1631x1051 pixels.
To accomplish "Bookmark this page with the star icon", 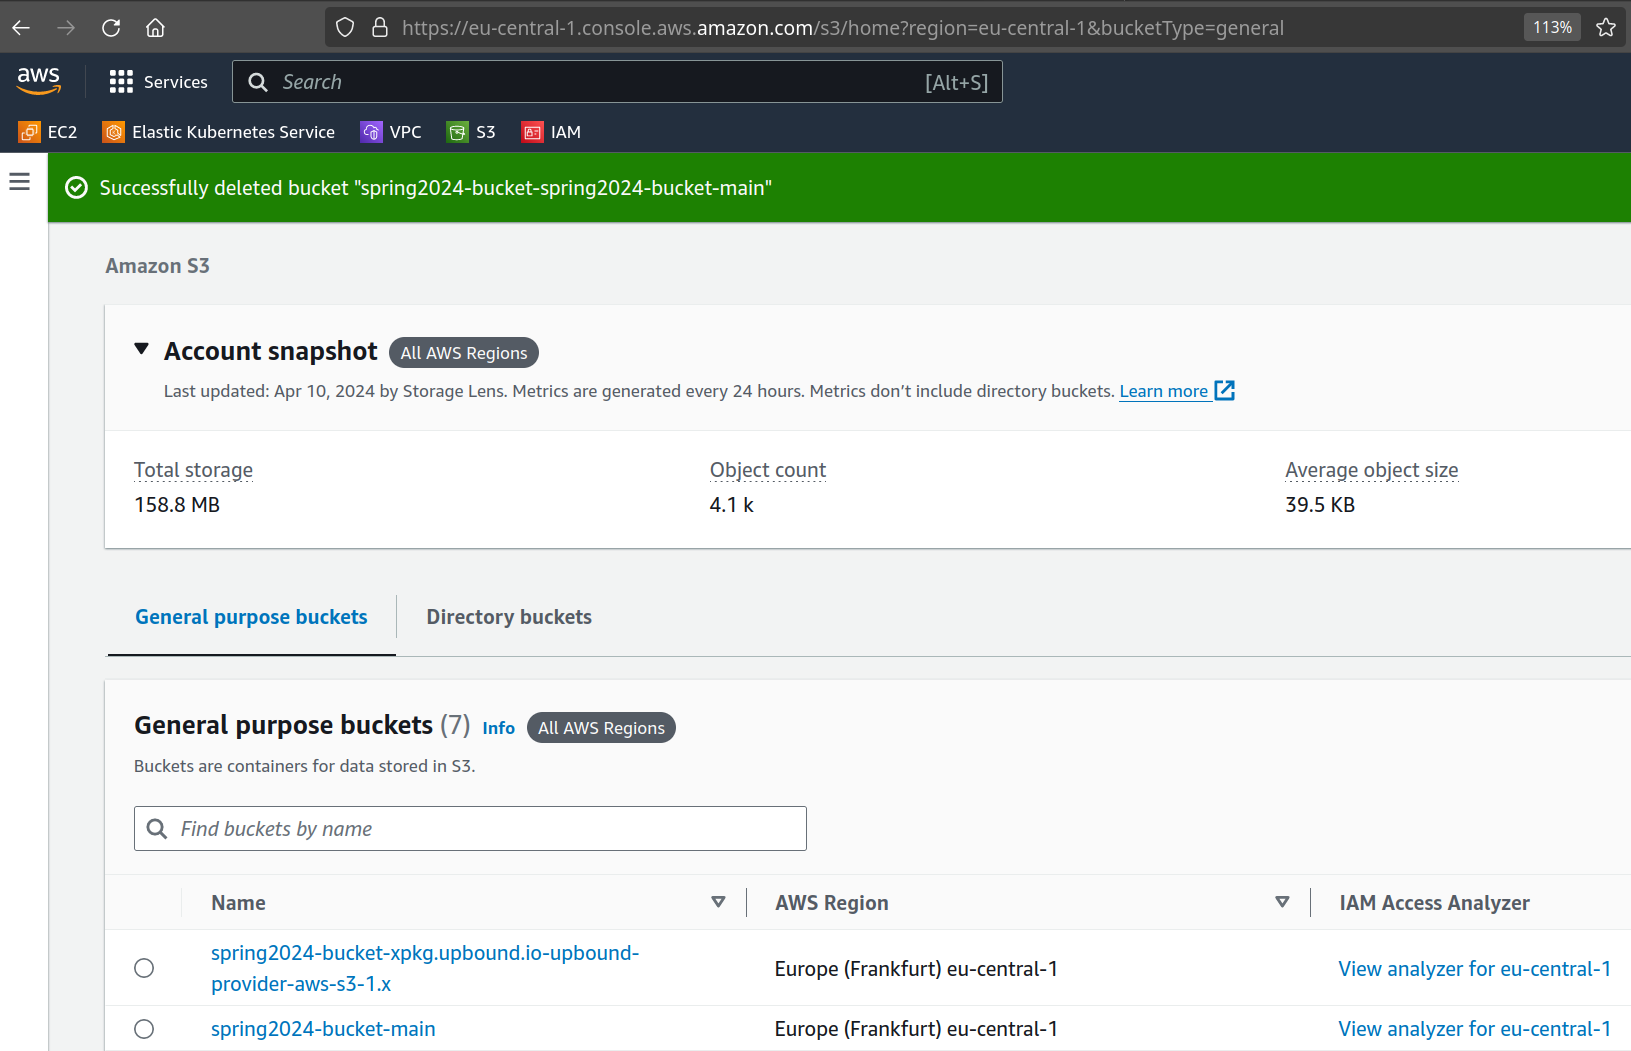I will (x=1606, y=28).
